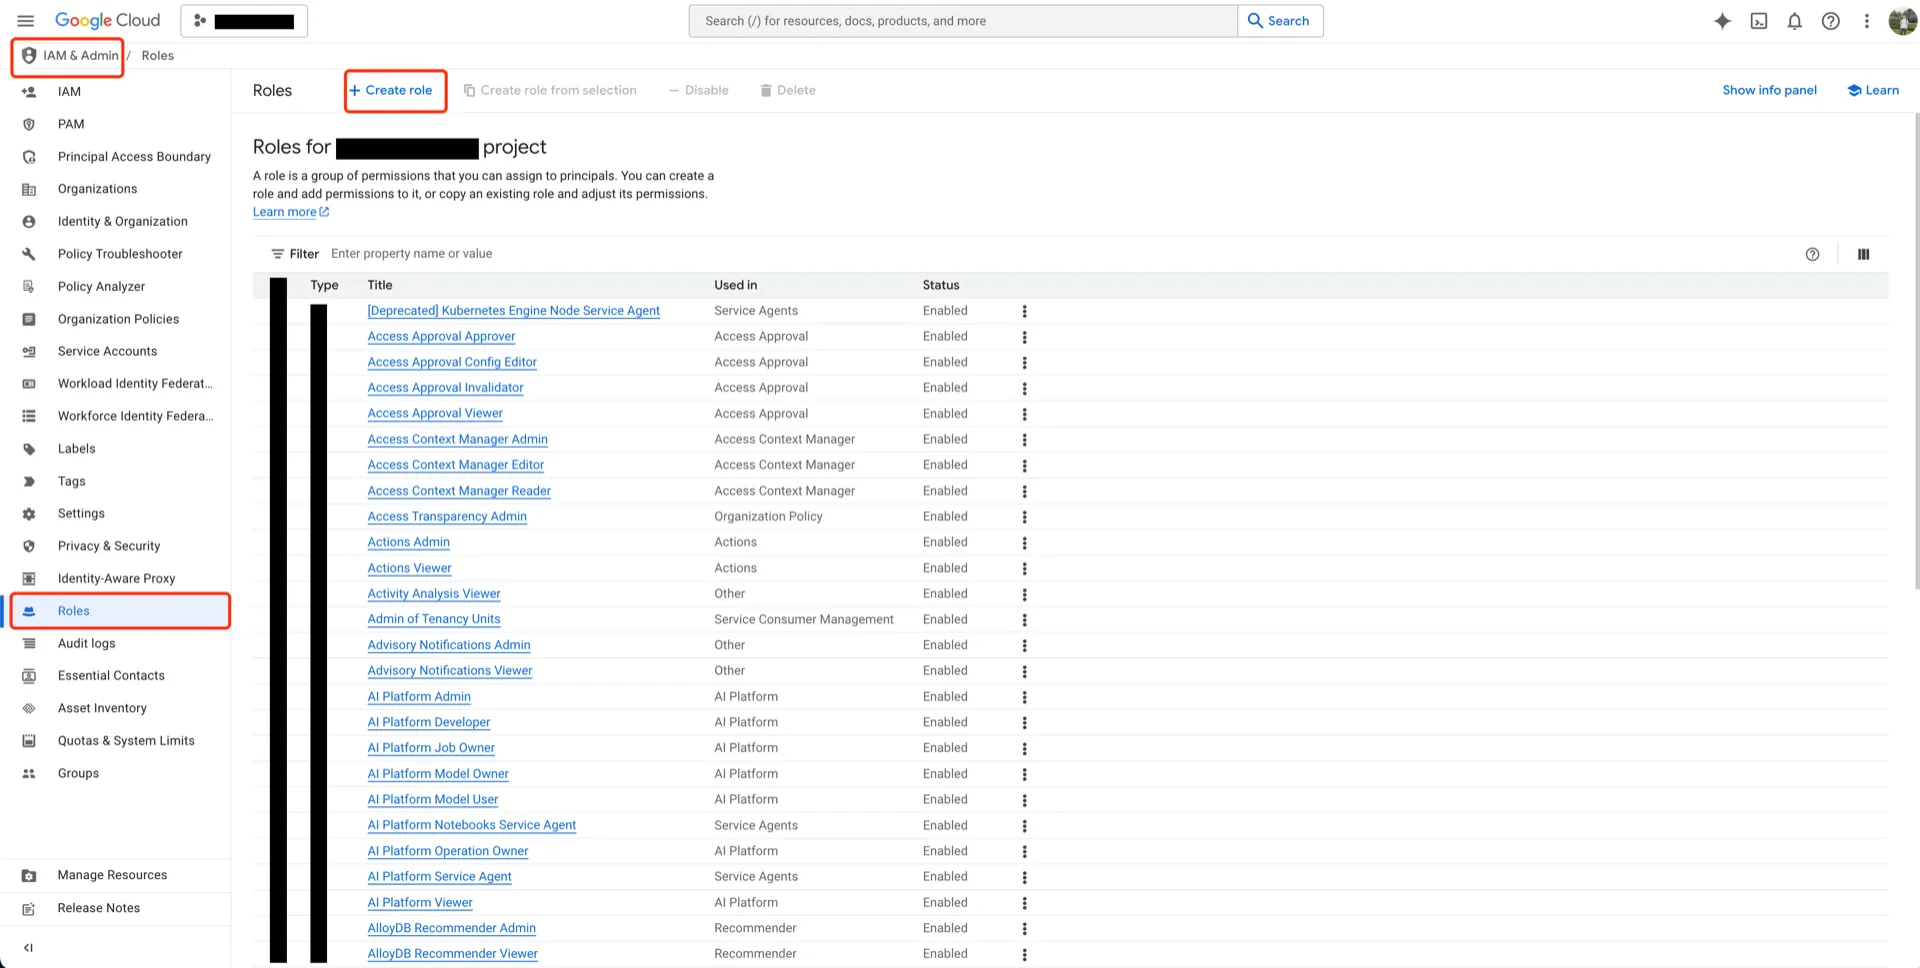Open more actions for Access Context Manager Admin
Image resolution: width=1920 pixels, height=968 pixels.
pyautogui.click(x=1025, y=440)
